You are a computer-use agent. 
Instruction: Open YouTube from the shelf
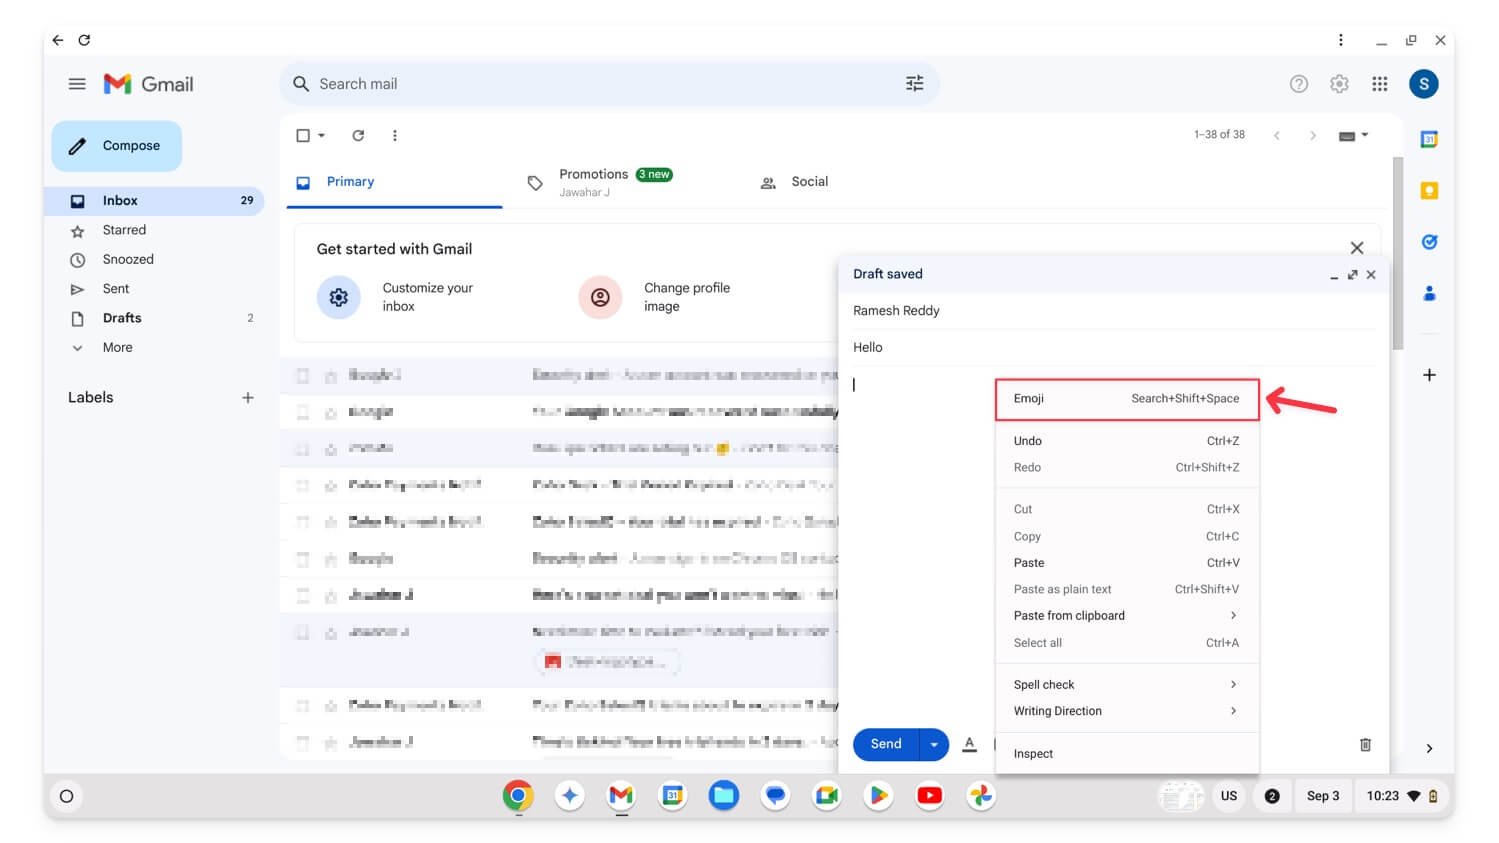[x=929, y=796]
